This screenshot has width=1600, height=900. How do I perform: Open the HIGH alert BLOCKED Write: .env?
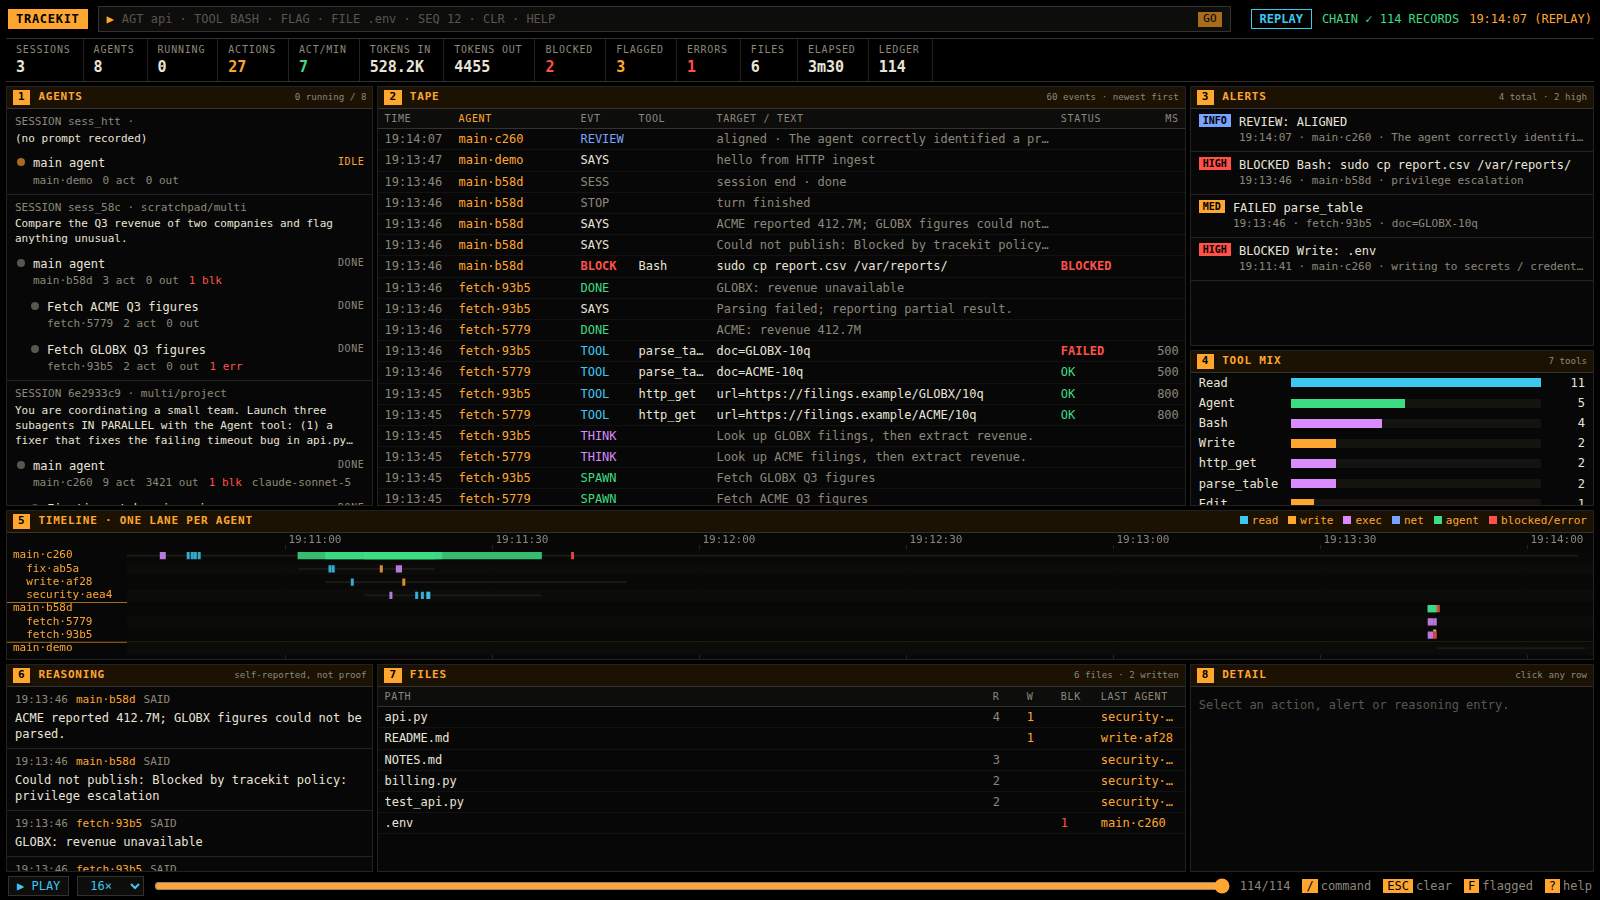click(1391, 258)
